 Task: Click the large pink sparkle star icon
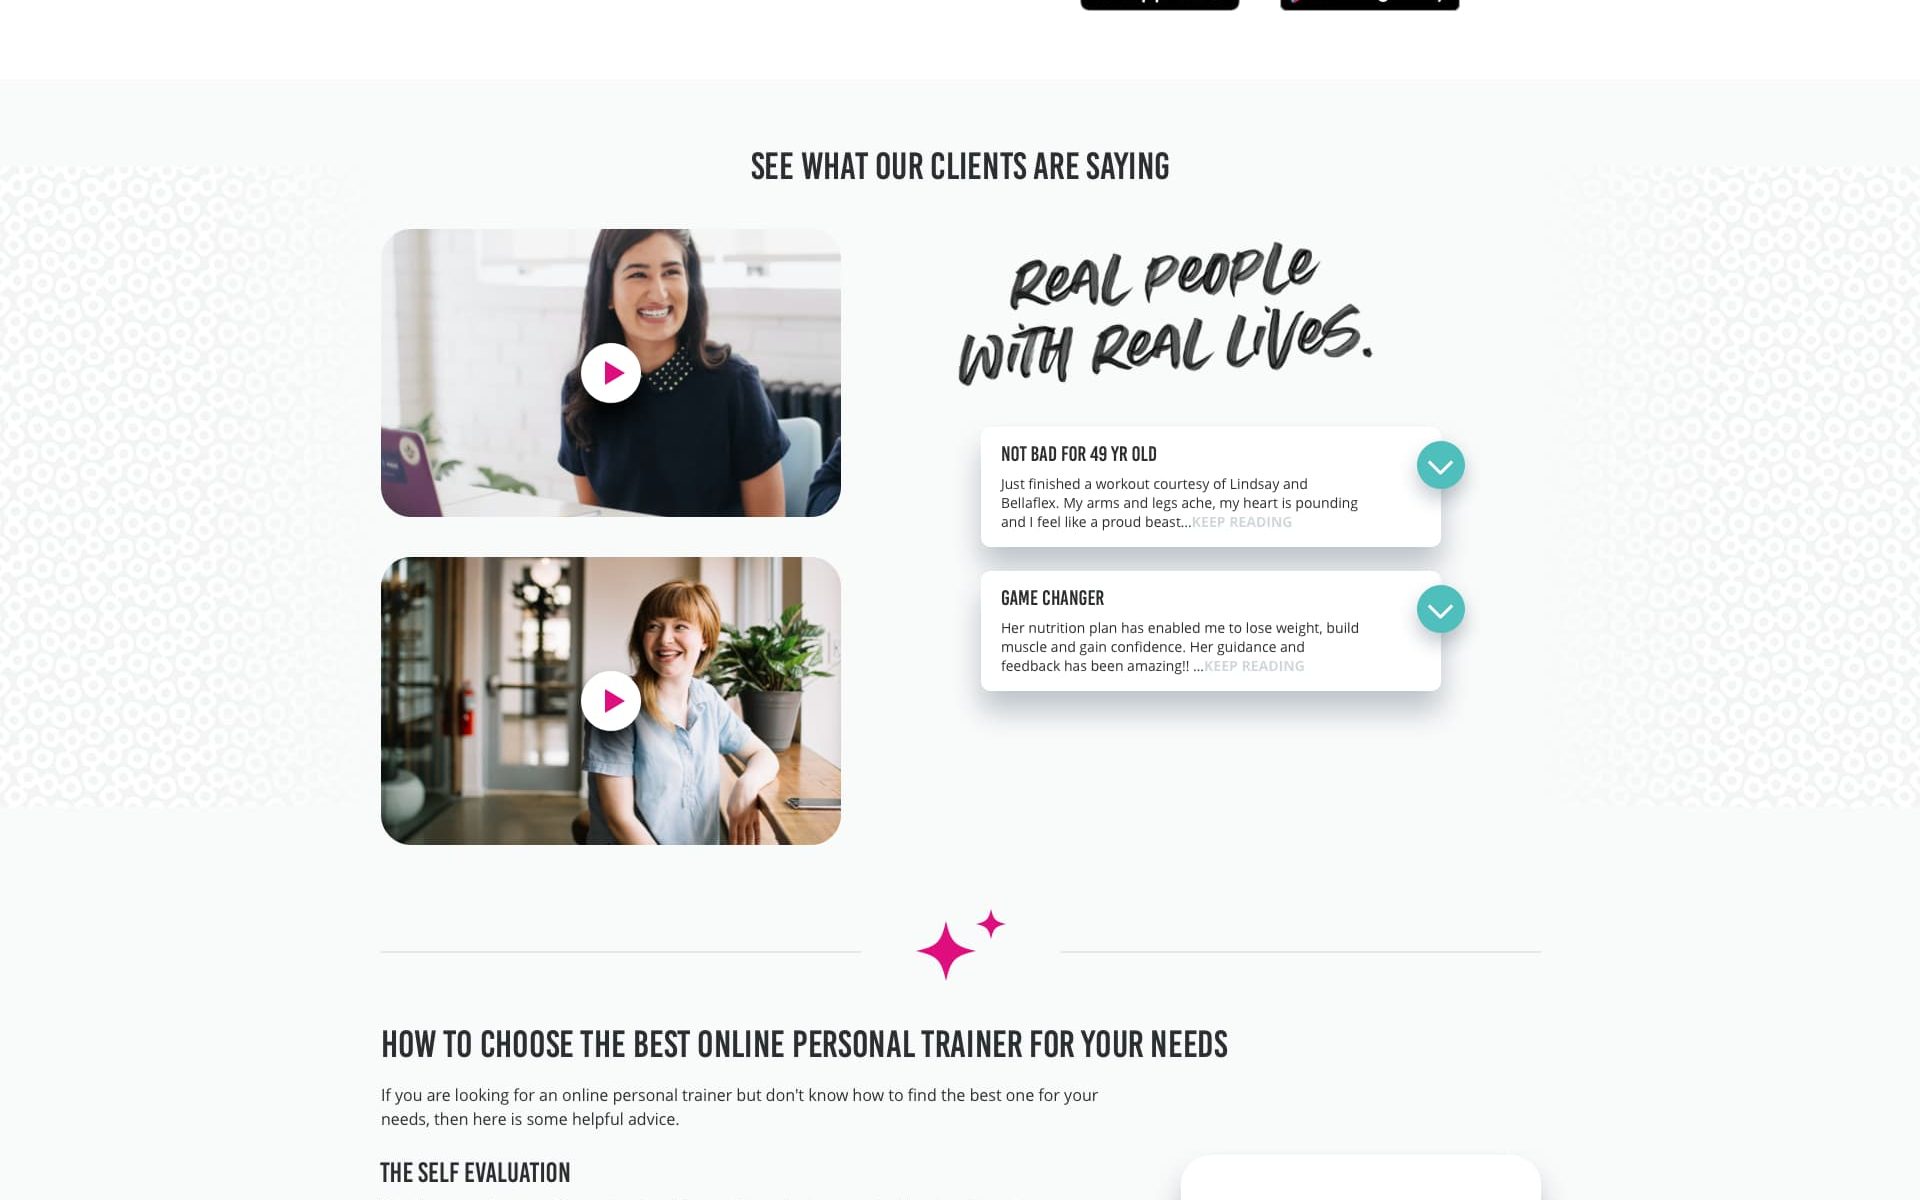945,951
